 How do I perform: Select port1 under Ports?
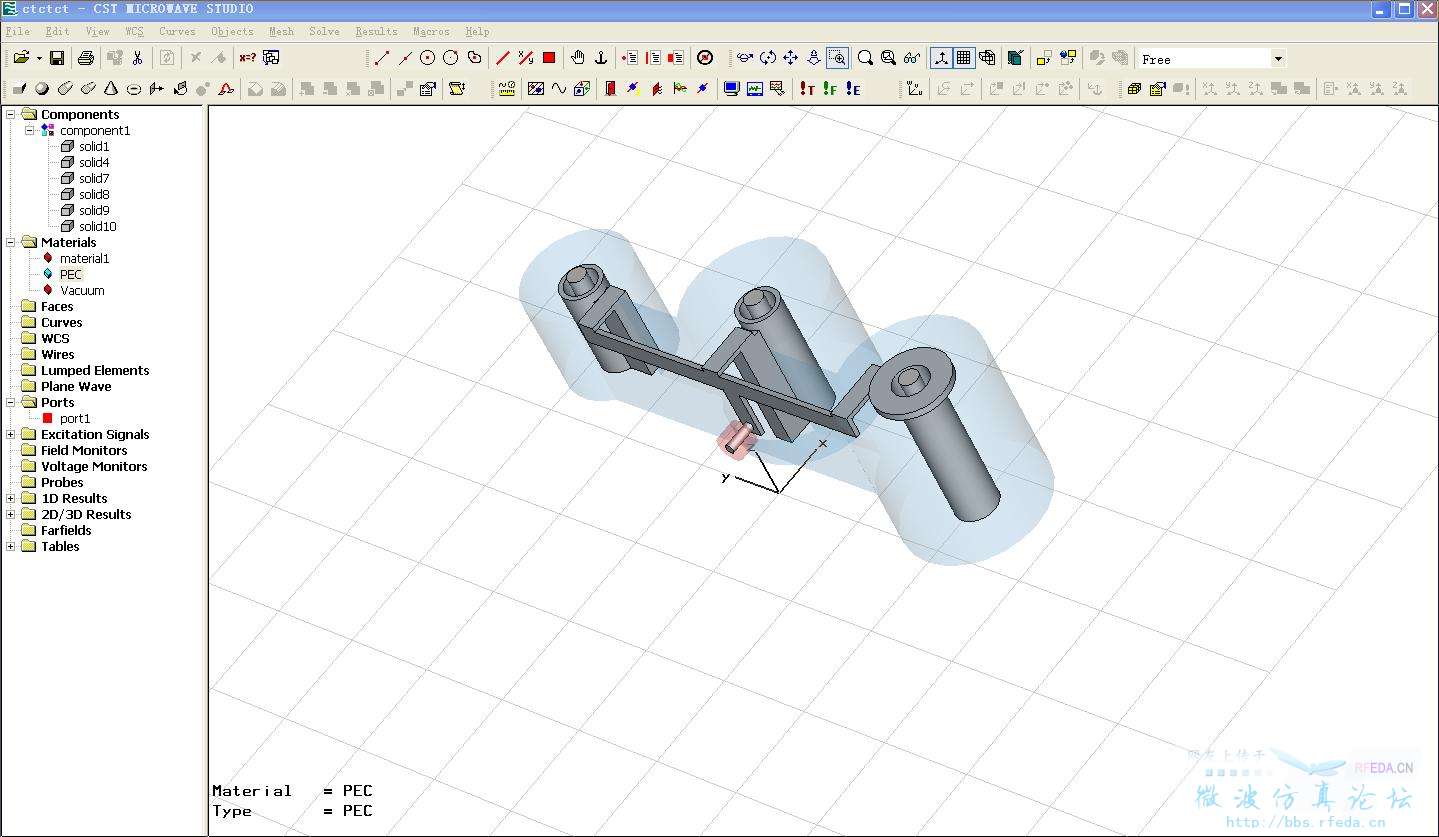[75, 418]
